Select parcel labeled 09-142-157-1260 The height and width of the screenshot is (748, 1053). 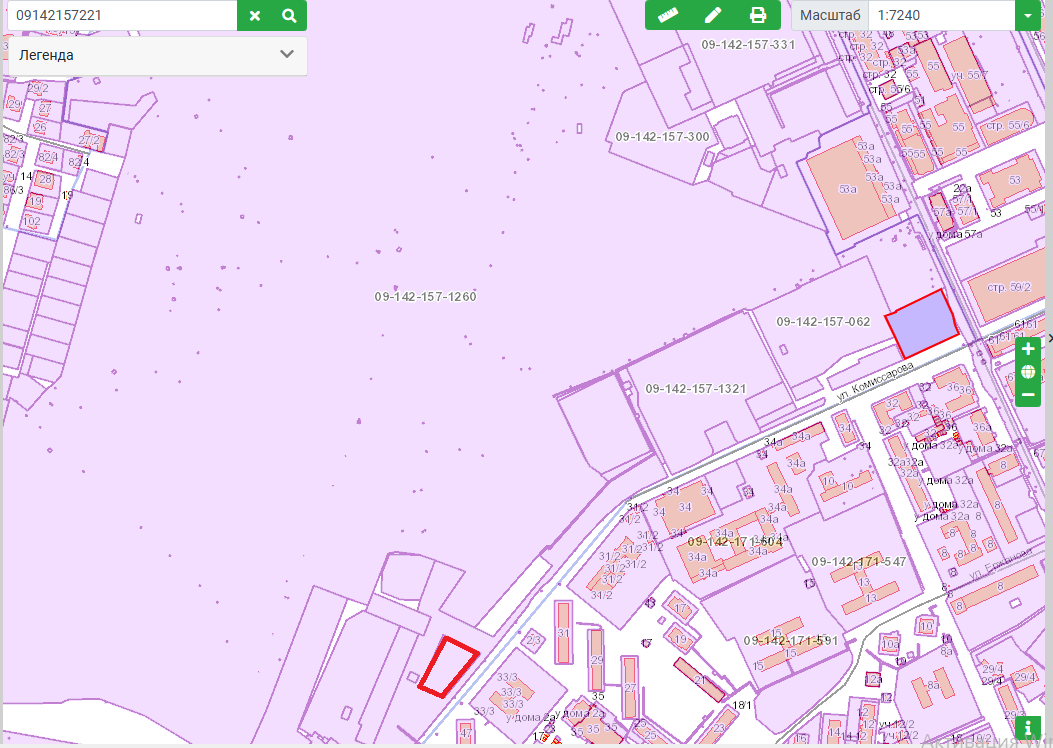click(x=425, y=297)
